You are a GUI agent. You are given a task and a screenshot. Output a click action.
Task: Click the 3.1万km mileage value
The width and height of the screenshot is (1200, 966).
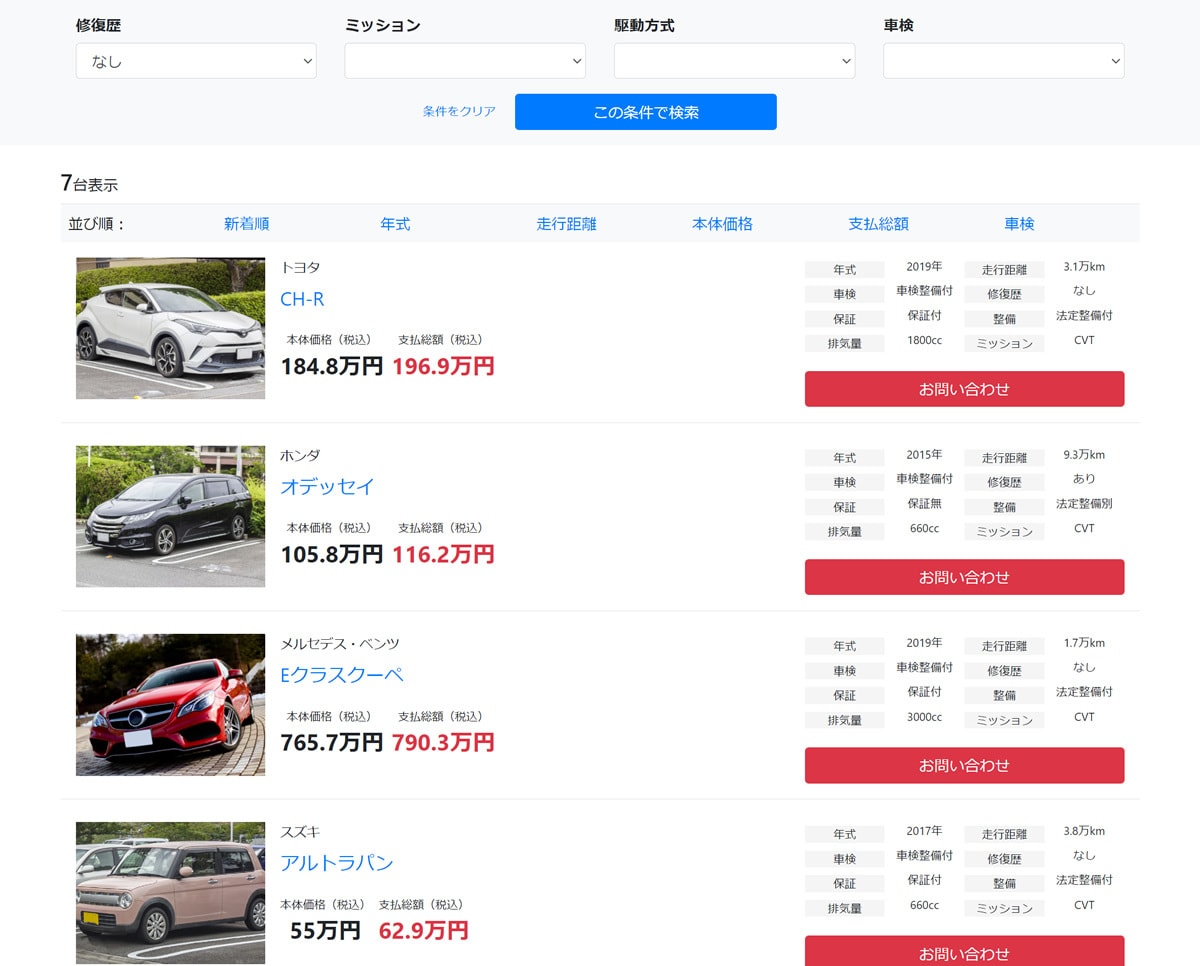[1084, 267]
